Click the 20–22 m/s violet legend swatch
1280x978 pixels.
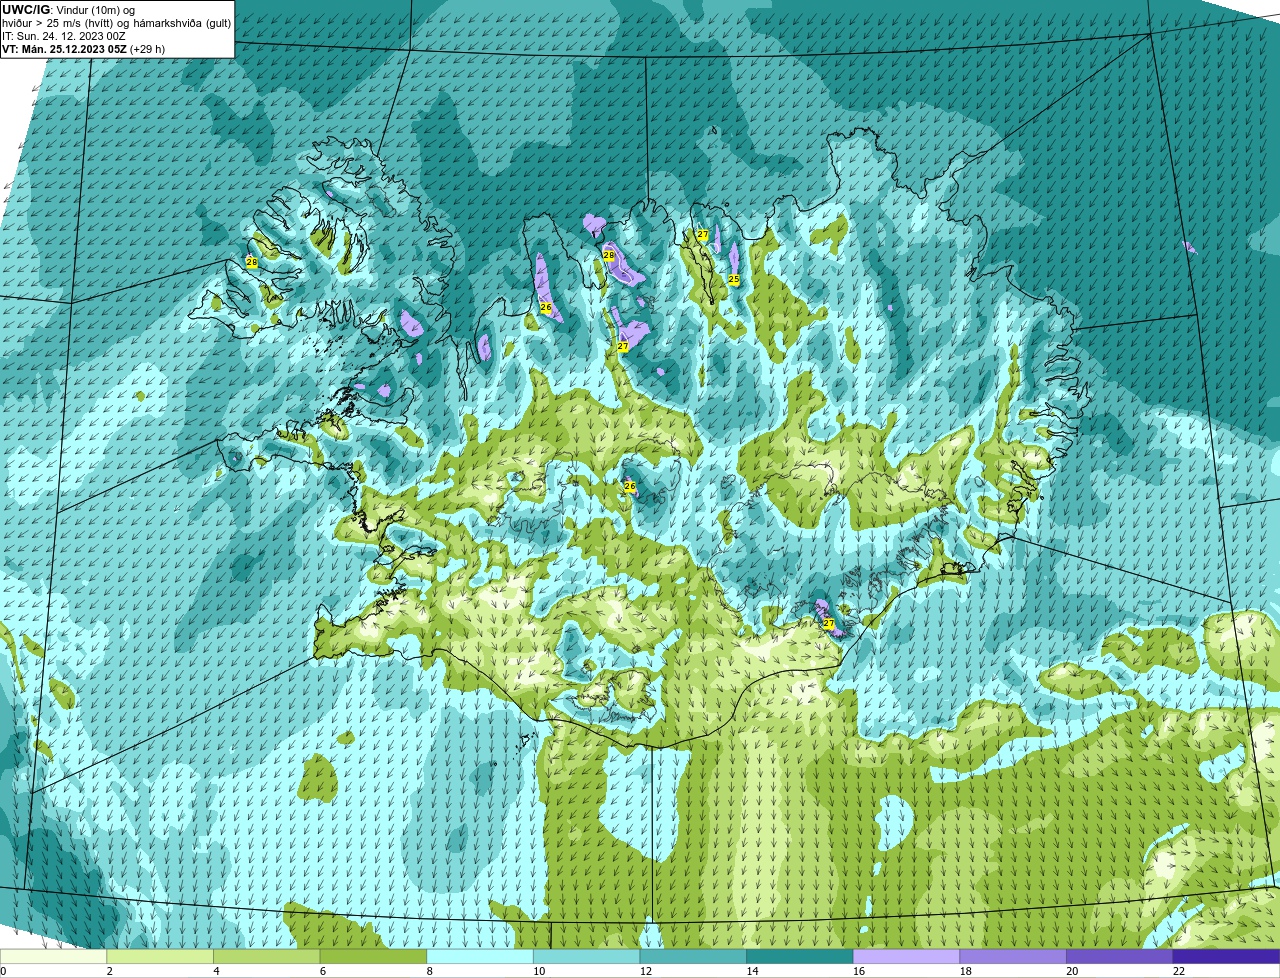[1119, 956]
